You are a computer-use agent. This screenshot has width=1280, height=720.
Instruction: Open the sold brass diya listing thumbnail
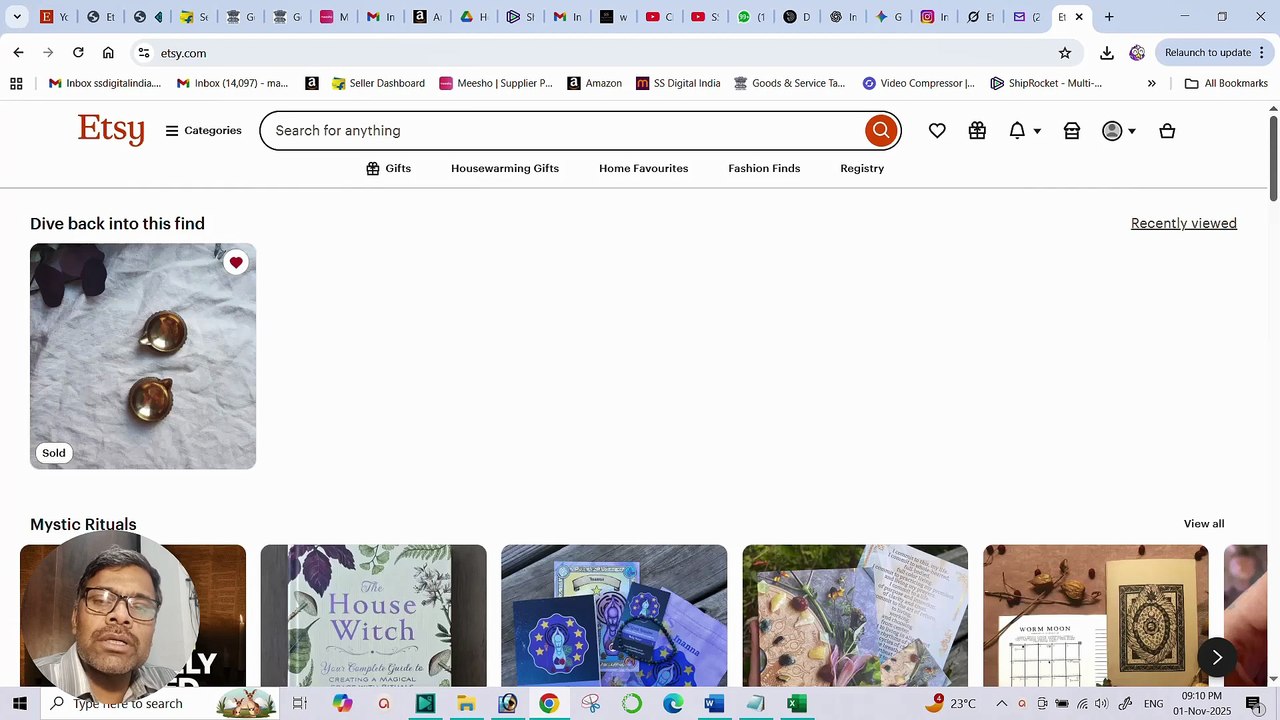[143, 356]
